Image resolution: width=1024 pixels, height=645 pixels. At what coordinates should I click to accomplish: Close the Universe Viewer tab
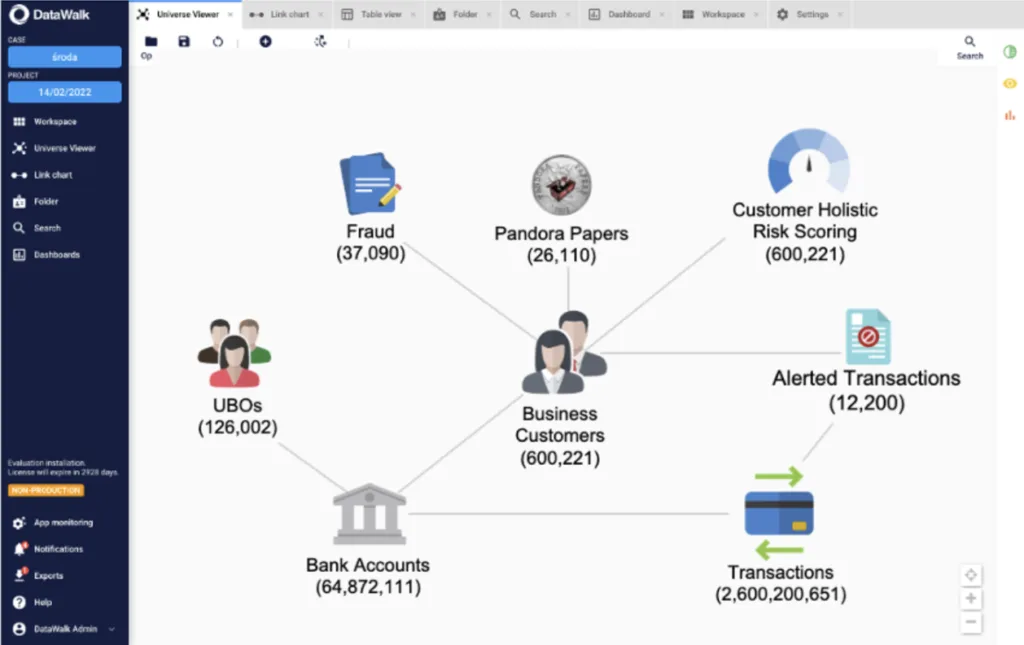point(230,14)
